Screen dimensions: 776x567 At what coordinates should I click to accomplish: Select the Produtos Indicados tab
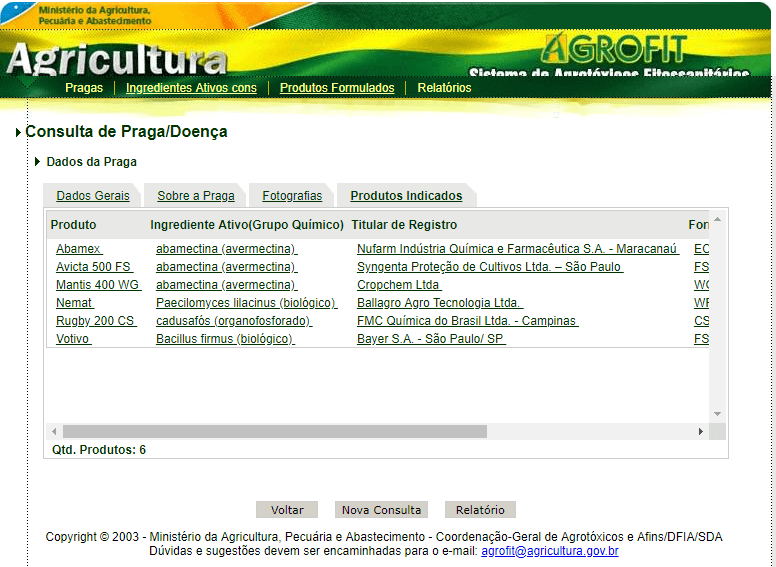click(x=406, y=196)
